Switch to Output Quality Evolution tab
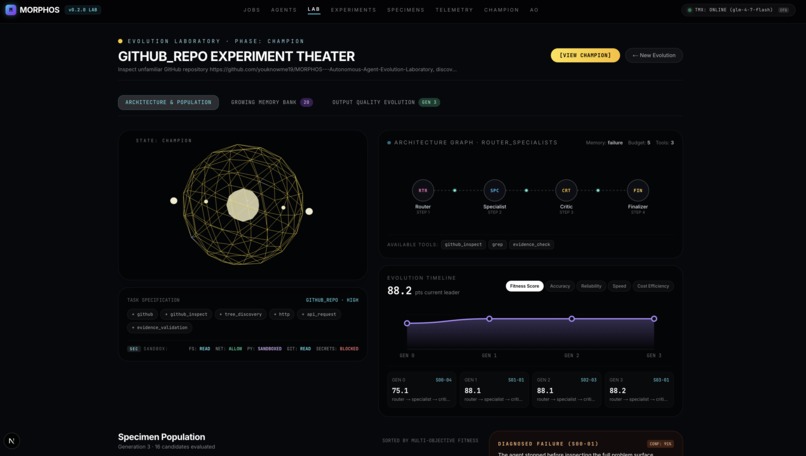Viewport: 806px width, 456px height. [386, 102]
